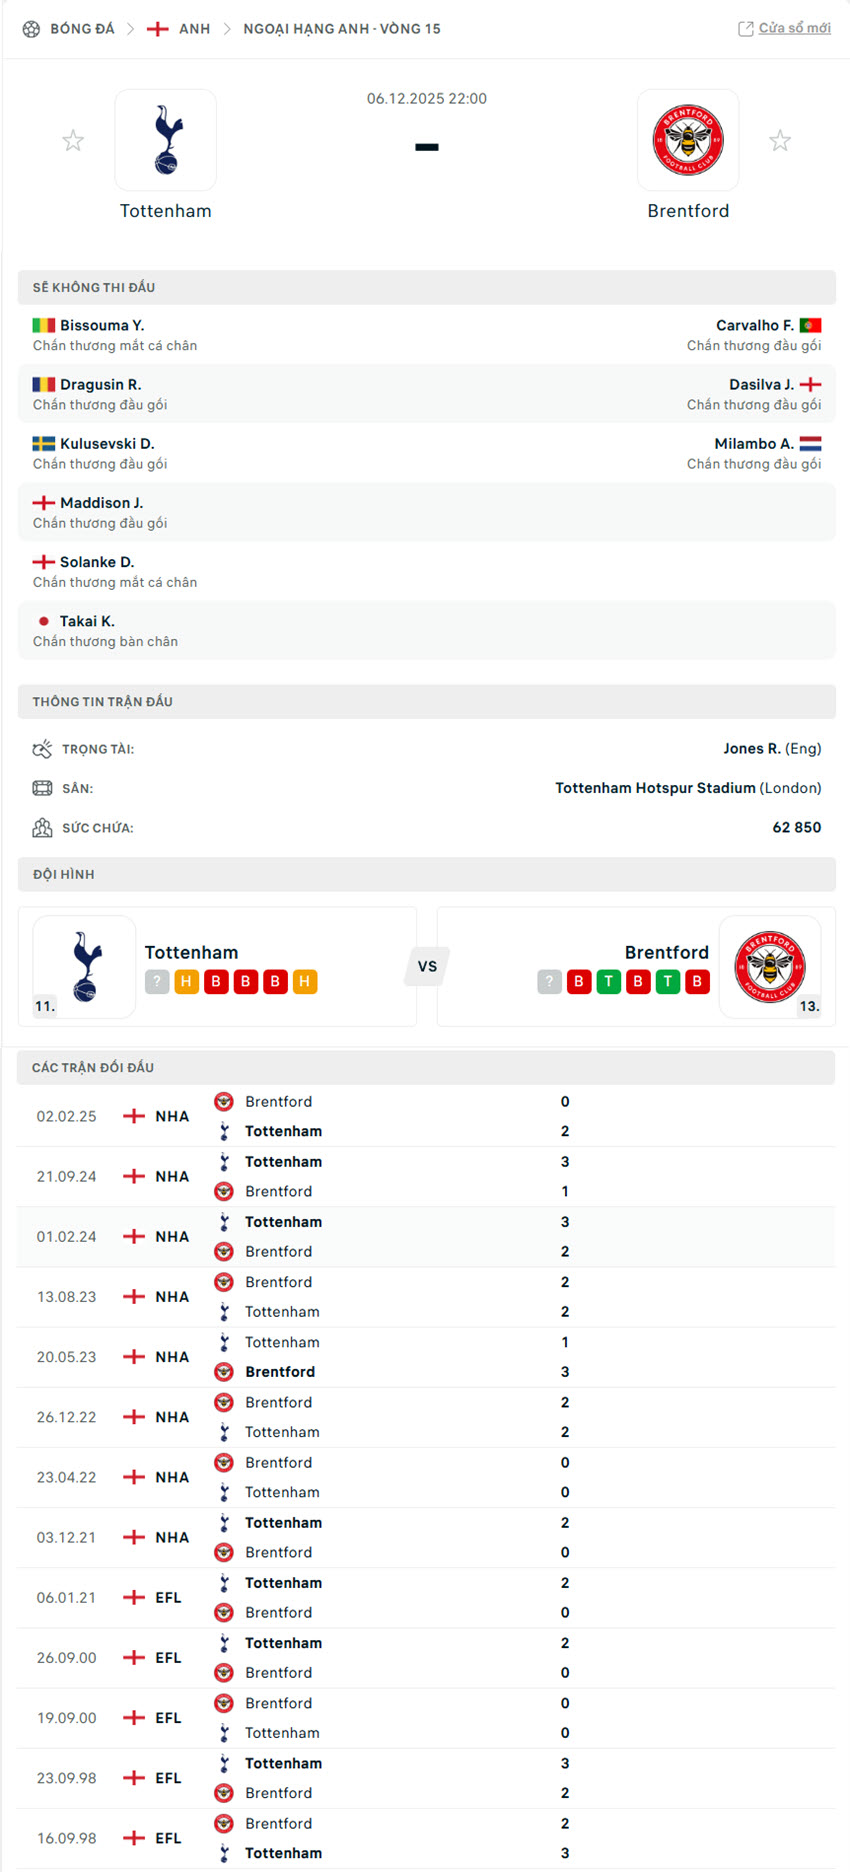This screenshot has width=850, height=1872.
Task: Select NGOẠI HẠNG ANH - VÒNG 15 breadcrumb
Action: [341, 28]
